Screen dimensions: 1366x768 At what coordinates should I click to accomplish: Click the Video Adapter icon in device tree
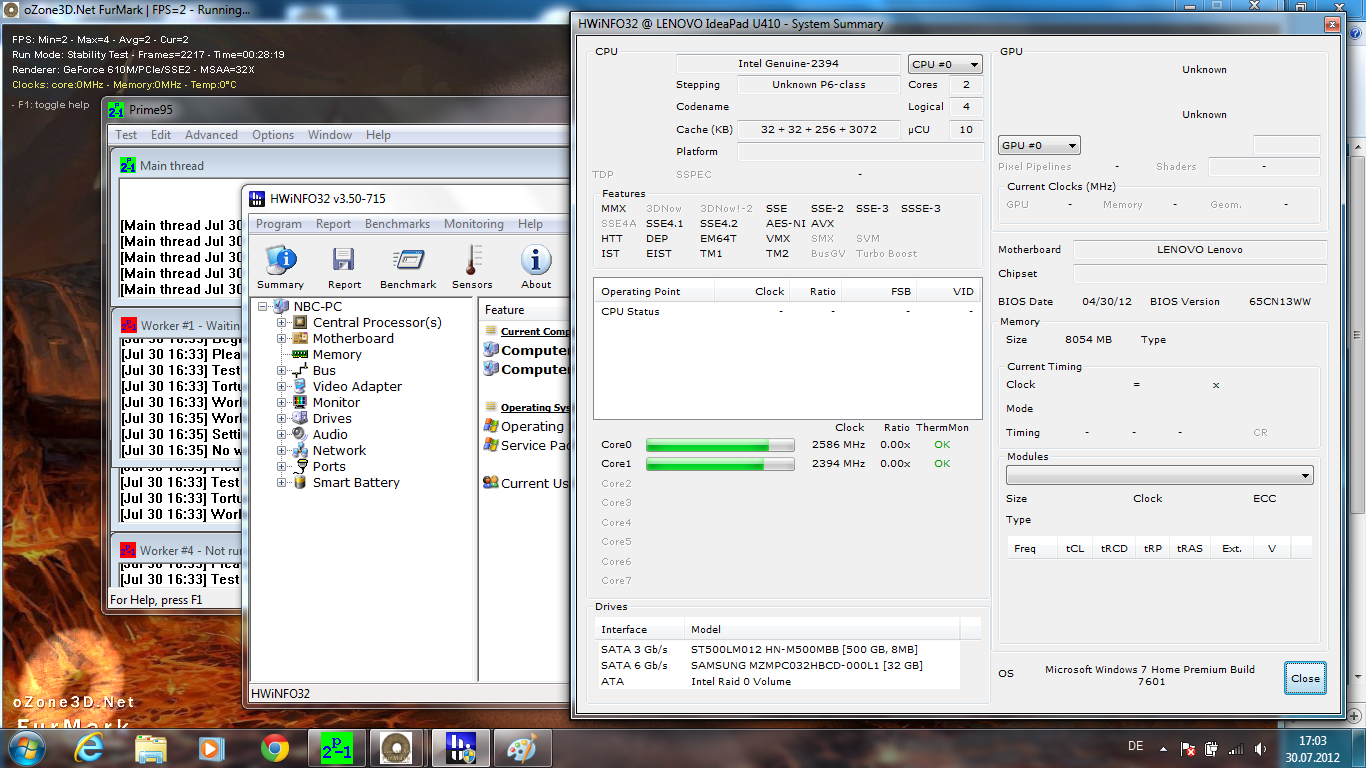[x=299, y=386]
